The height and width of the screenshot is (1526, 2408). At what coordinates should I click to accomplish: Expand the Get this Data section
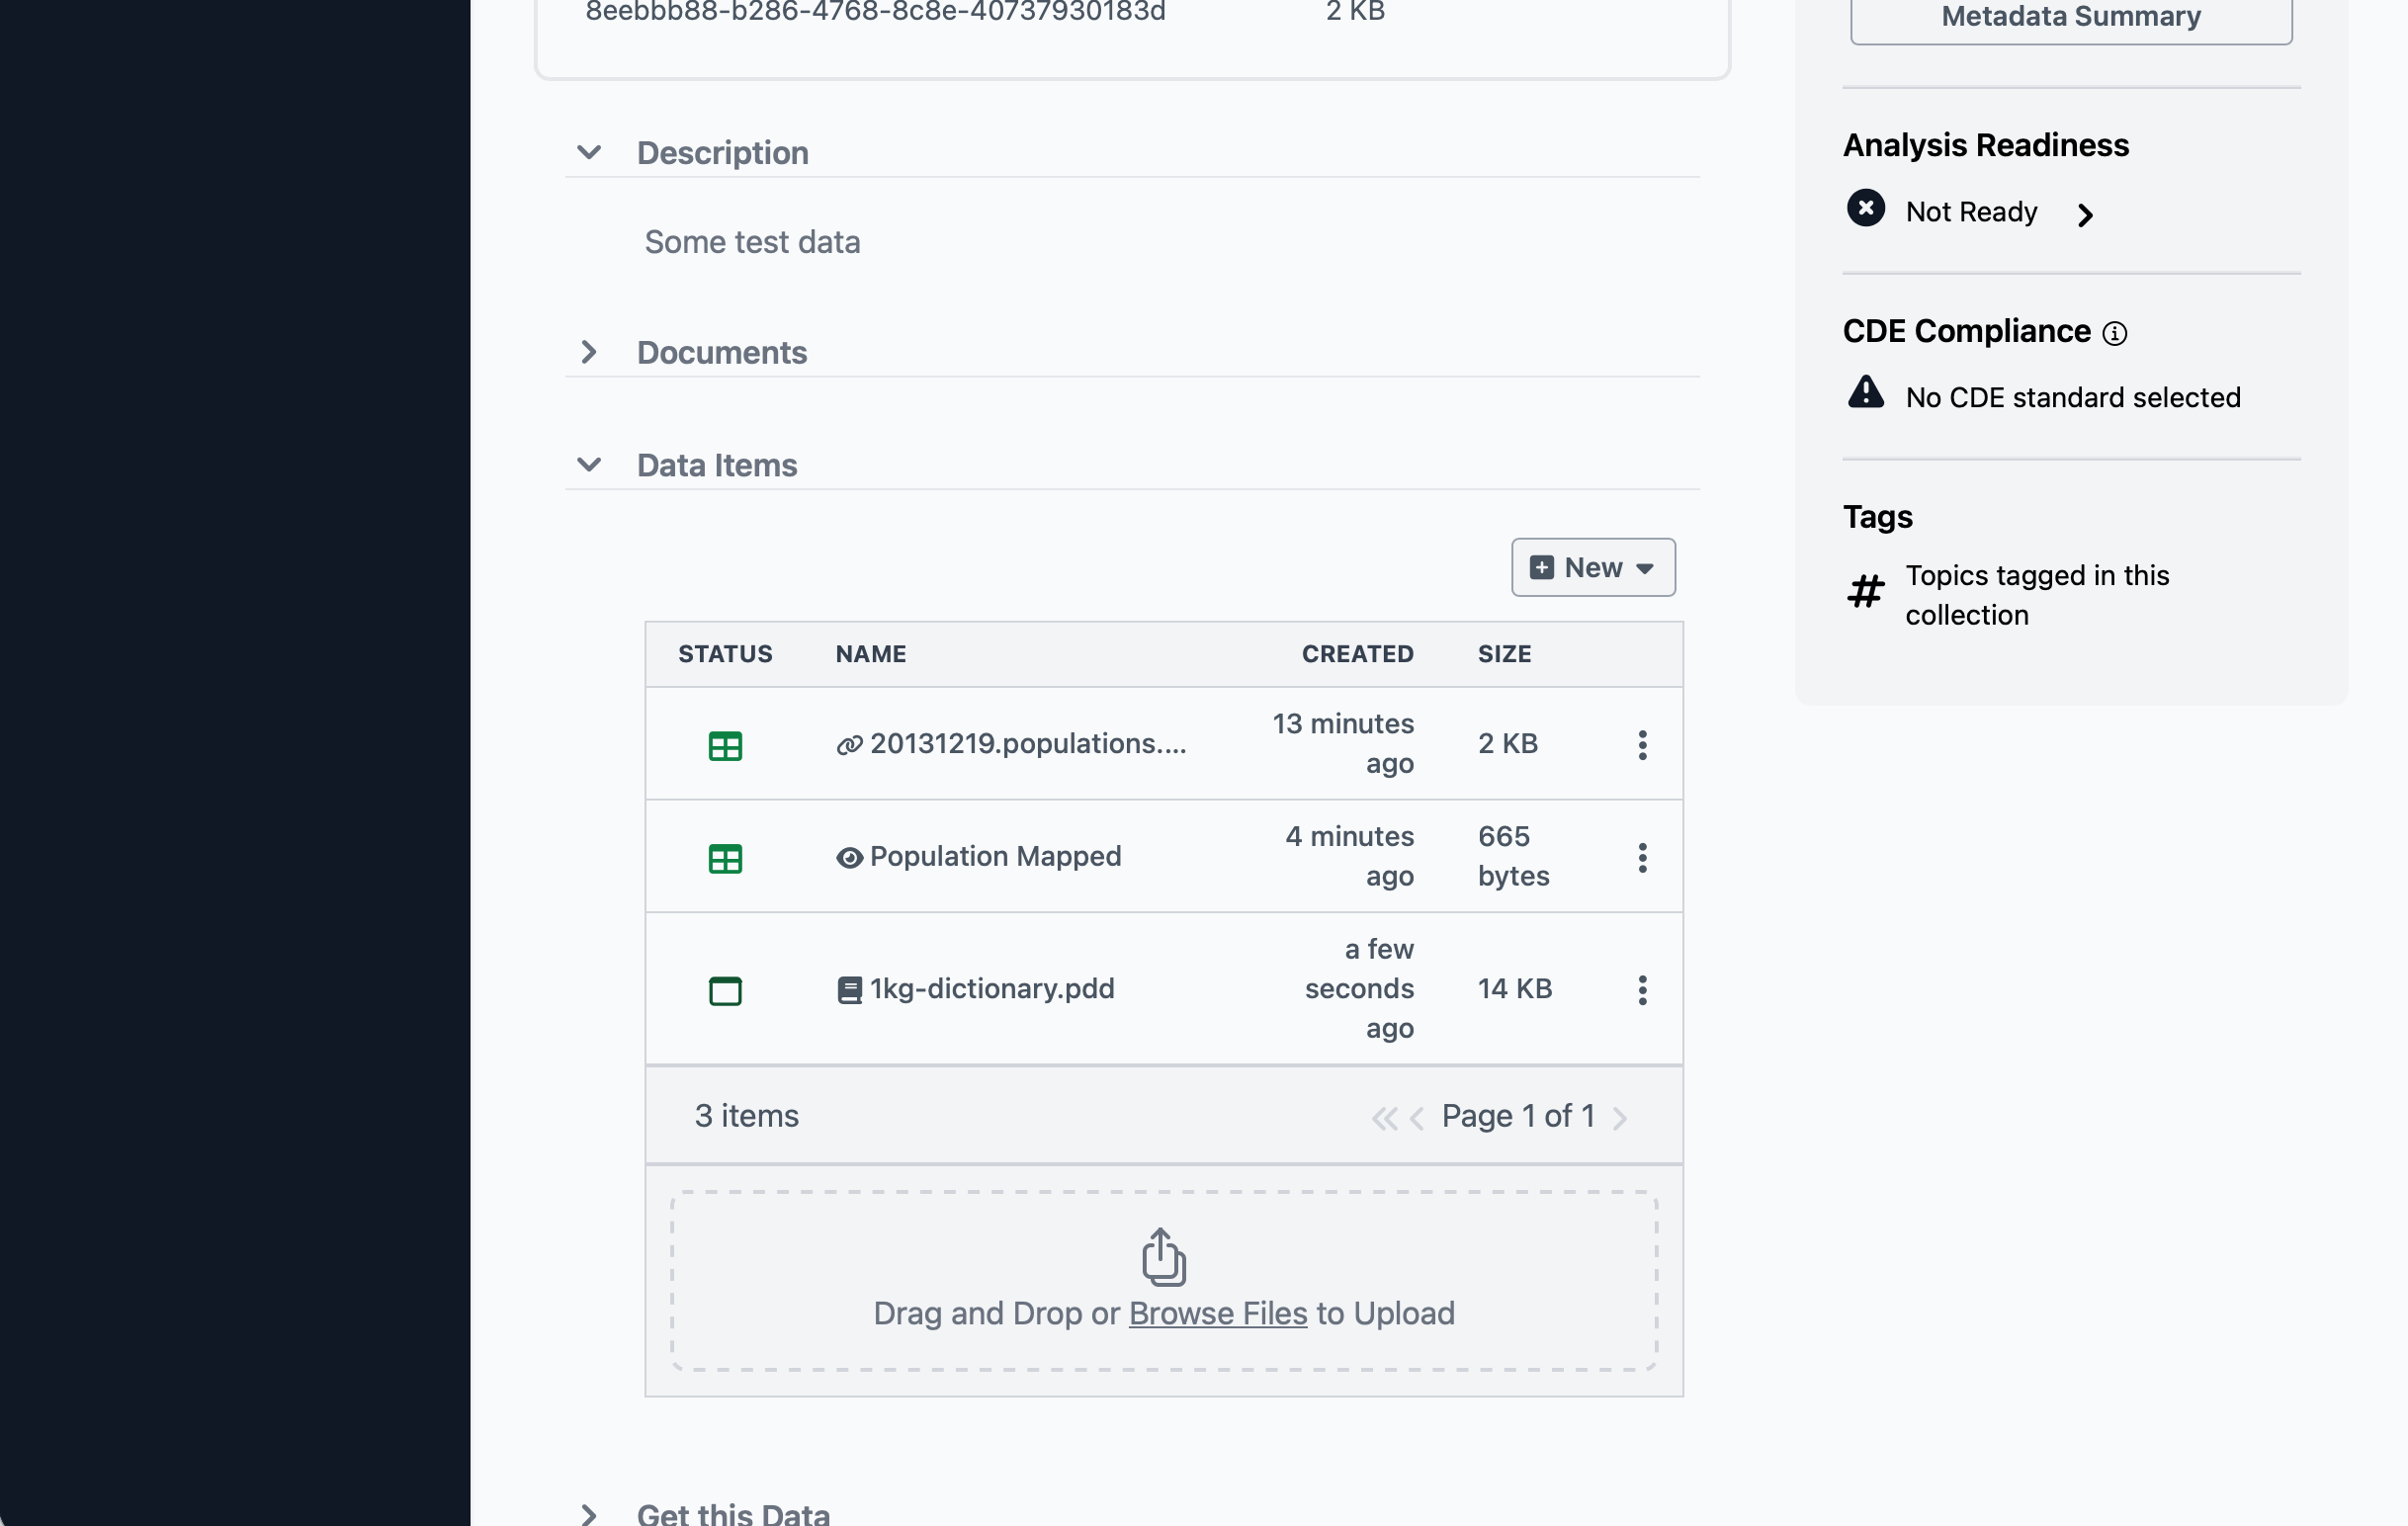pos(589,1513)
